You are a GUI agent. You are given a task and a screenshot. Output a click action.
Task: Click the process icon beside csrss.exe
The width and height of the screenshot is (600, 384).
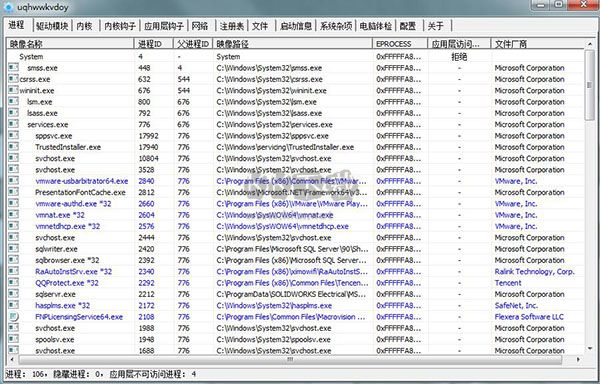click(13, 79)
